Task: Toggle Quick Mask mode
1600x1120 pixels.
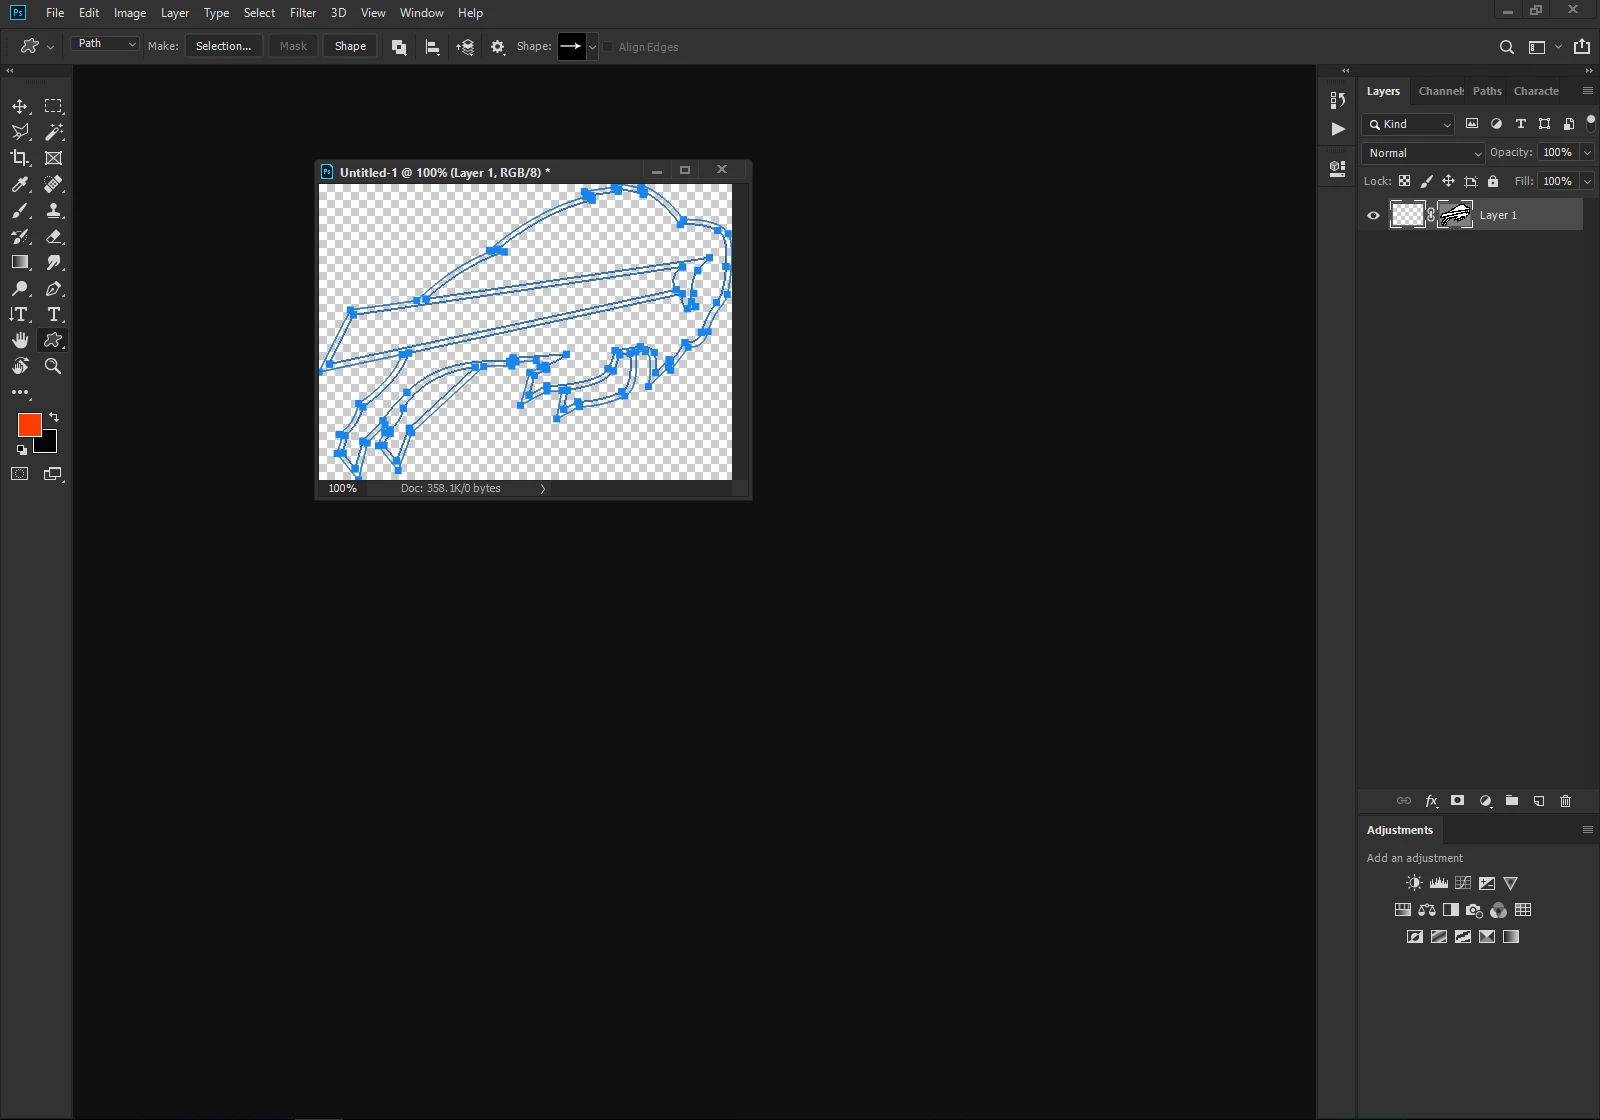Action: [x=20, y=474]
